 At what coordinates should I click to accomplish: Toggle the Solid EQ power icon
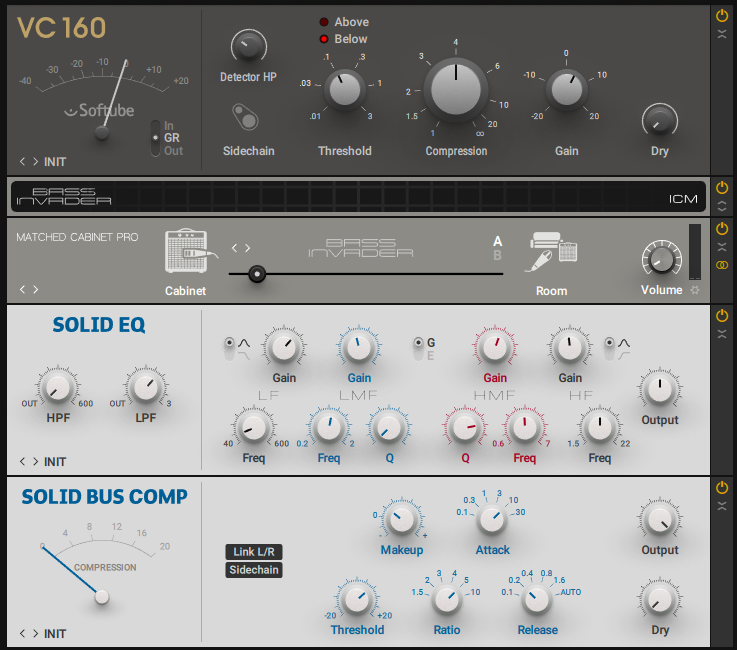722,316
